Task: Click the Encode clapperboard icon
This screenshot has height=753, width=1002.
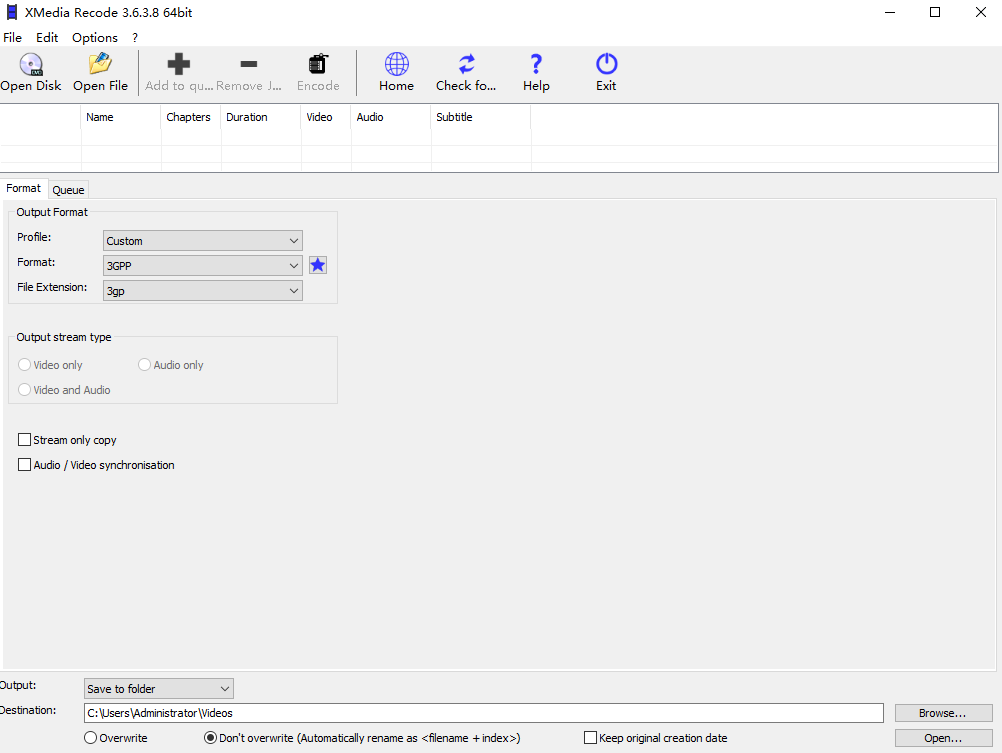Action: point(318,64)
